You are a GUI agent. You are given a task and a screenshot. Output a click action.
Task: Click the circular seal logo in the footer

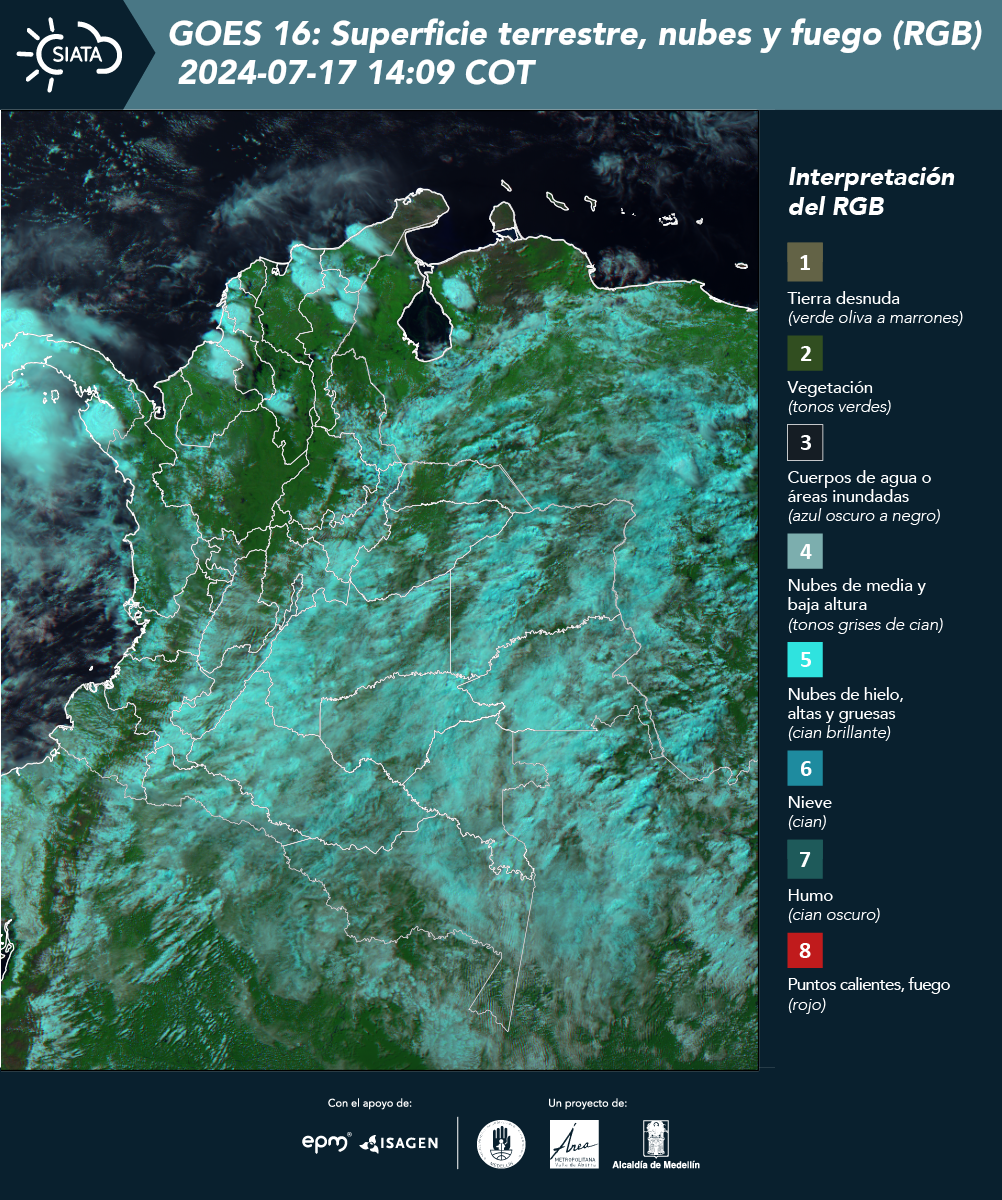click(x=501, y=1144)
